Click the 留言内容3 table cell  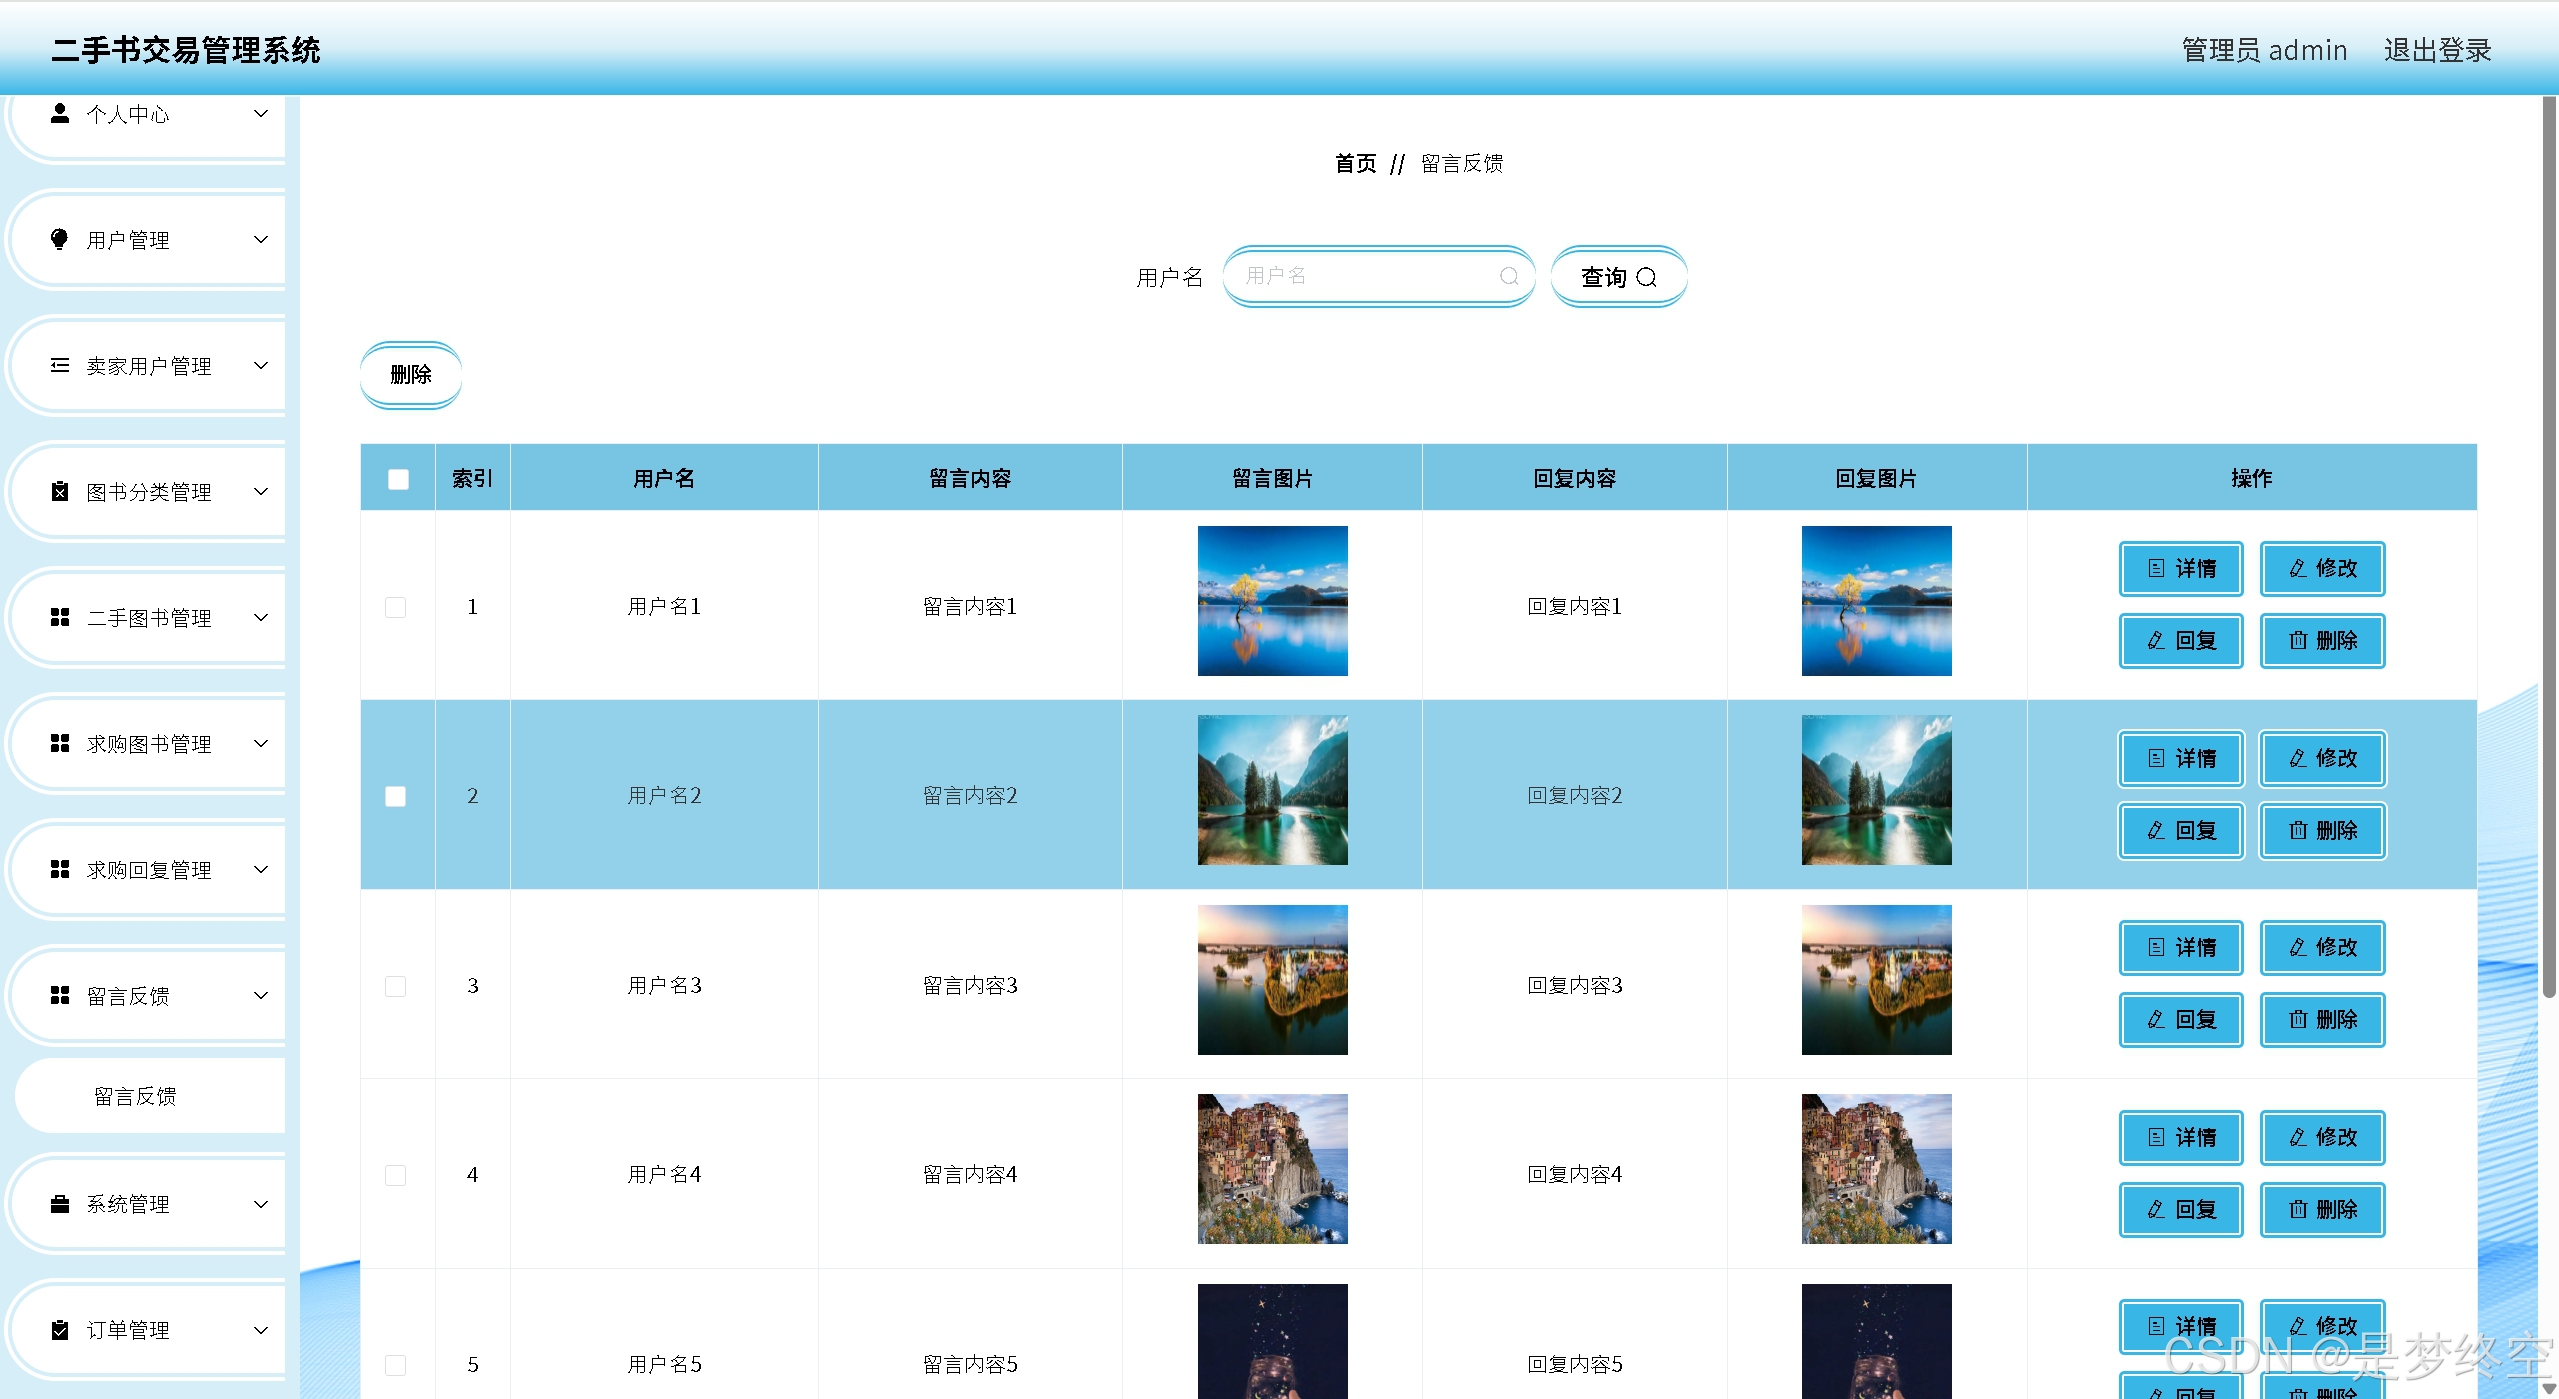pos(970,985)
